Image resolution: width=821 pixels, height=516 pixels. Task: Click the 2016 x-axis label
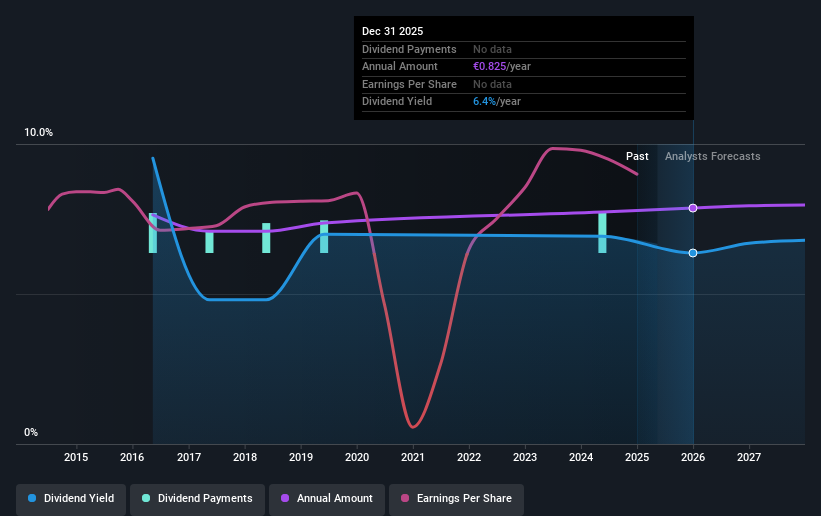[132, 457]
